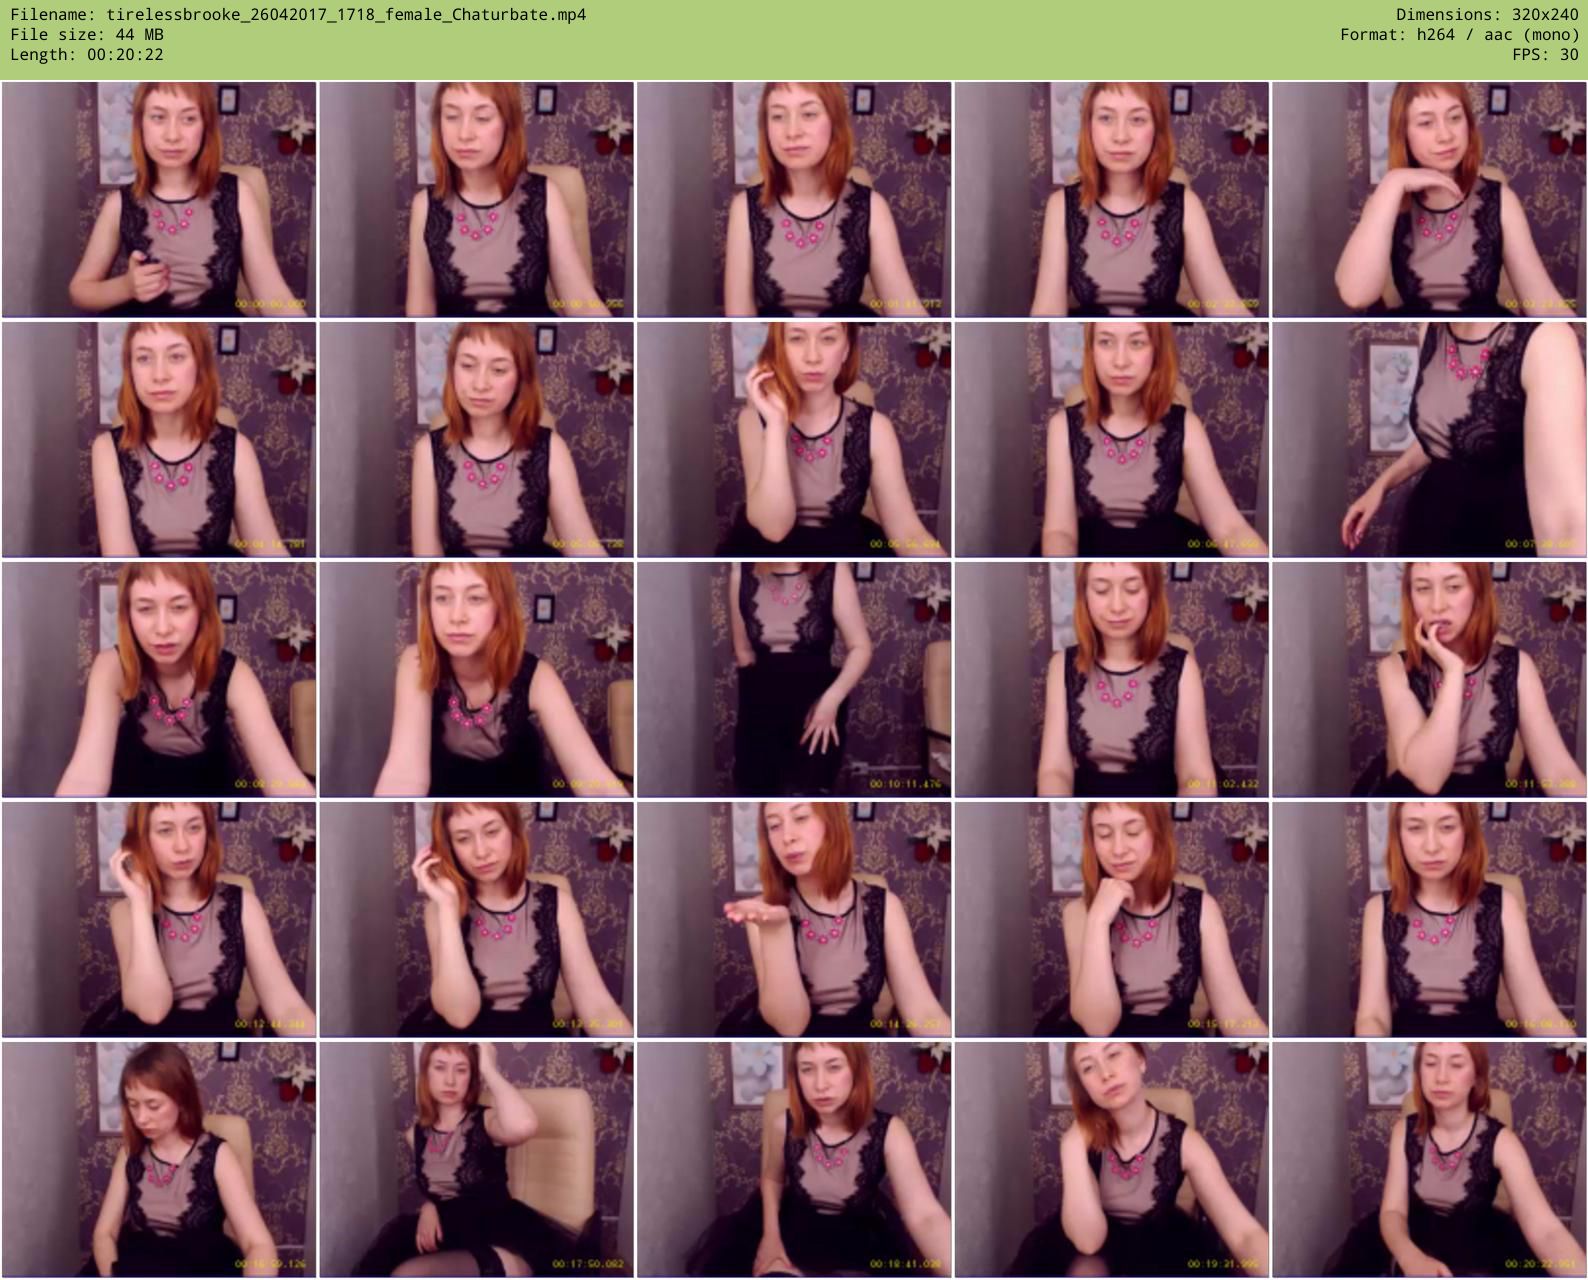Viewport: 1588px width, 1280px height.
Task: Click the thumbnail timestamped 00:17:50.082
Action: [x=476, y=1160]
